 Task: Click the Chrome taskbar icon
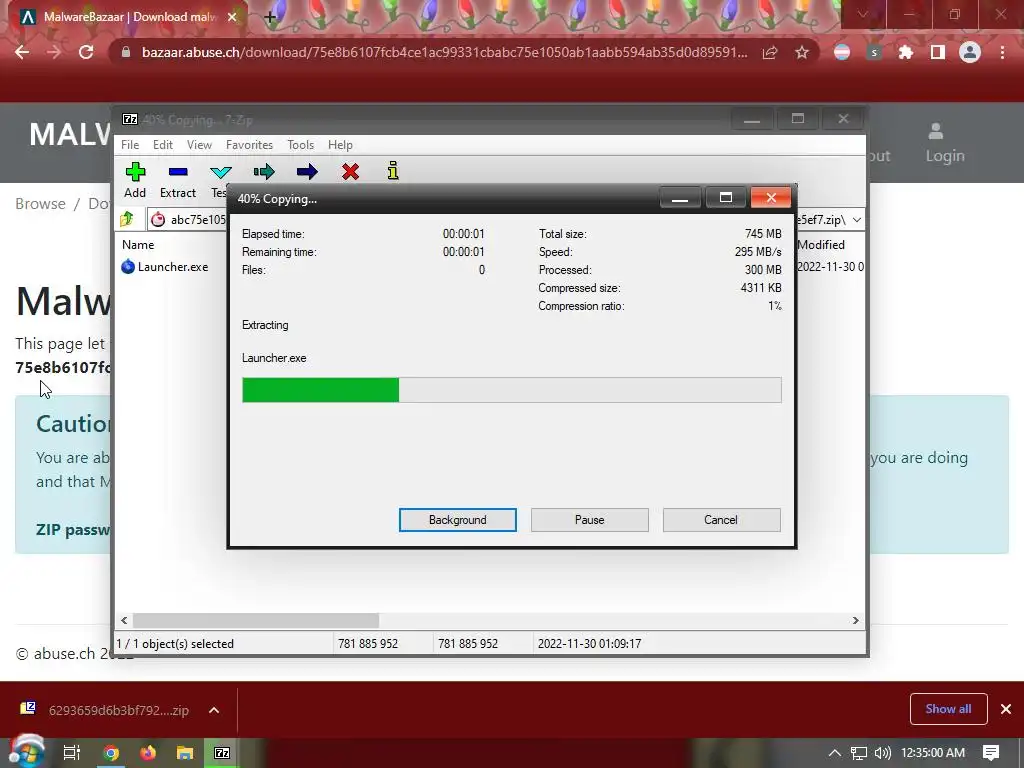click(111, 753)
